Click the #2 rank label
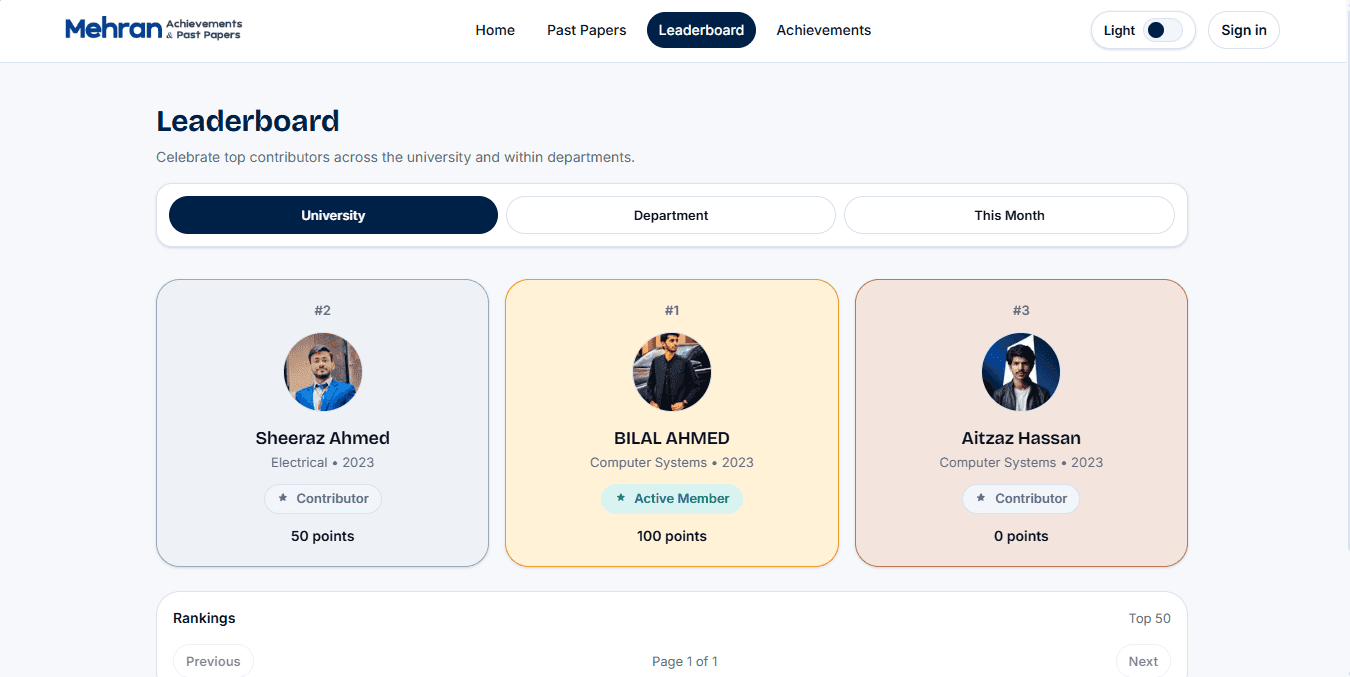The image size is (1350, 677). click(323, 310)
